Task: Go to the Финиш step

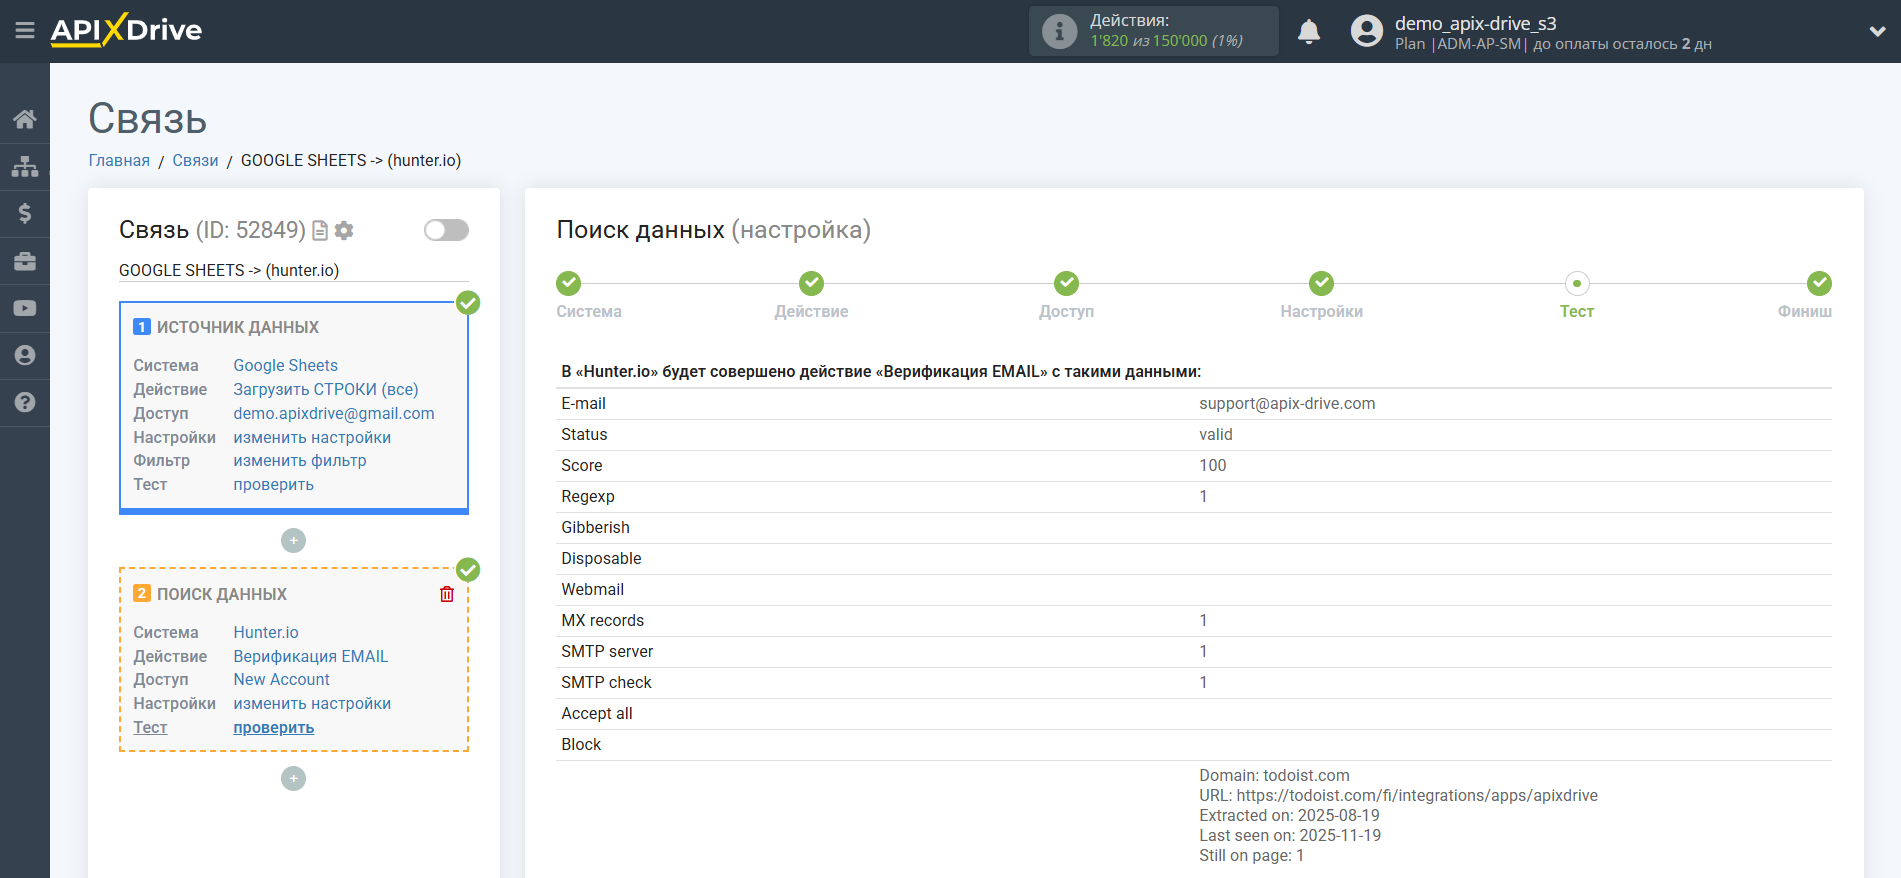Action: 1819,283
